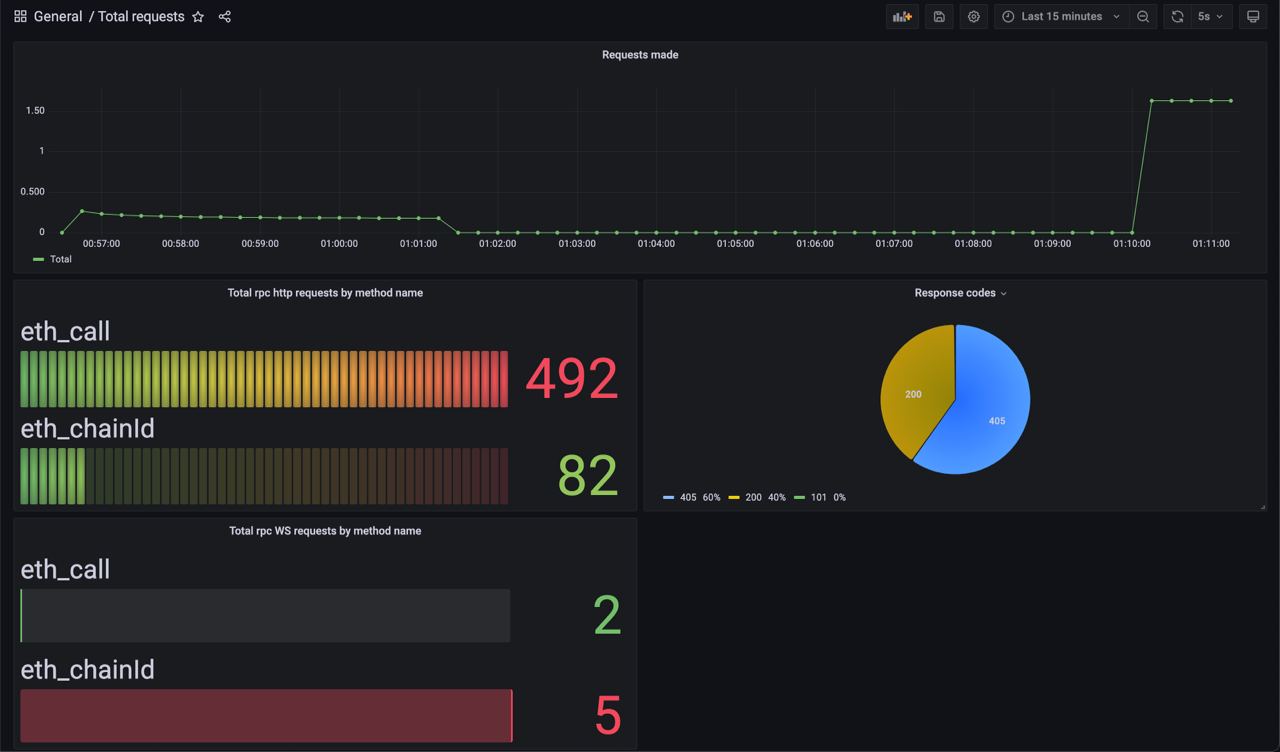Click the General breadcrumb link
Viewport: 1280px width, 752px height.
point(58,17)
